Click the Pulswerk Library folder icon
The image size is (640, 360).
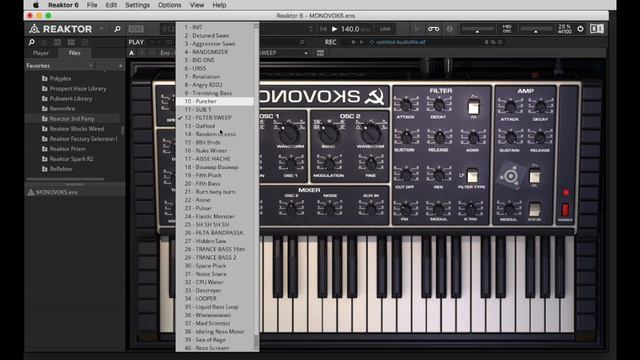click(x=44, y=99)
